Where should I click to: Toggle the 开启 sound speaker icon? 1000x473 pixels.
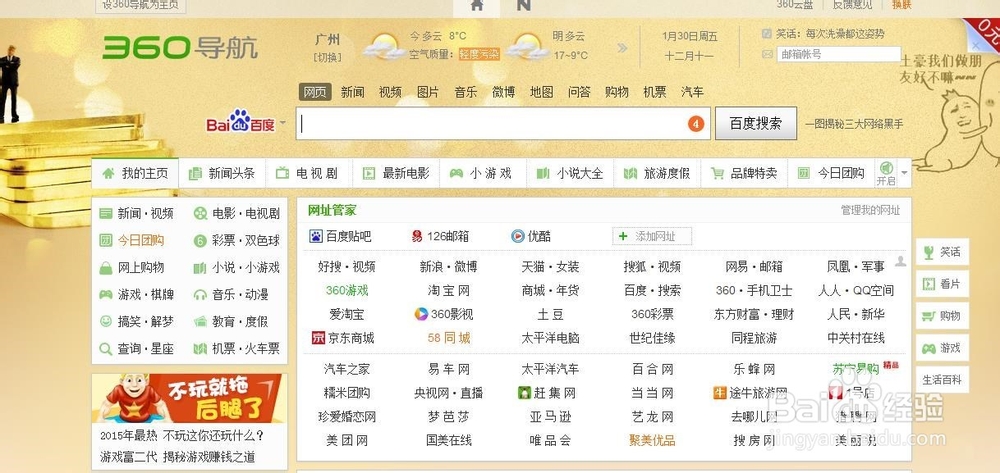tap(886, 168)
